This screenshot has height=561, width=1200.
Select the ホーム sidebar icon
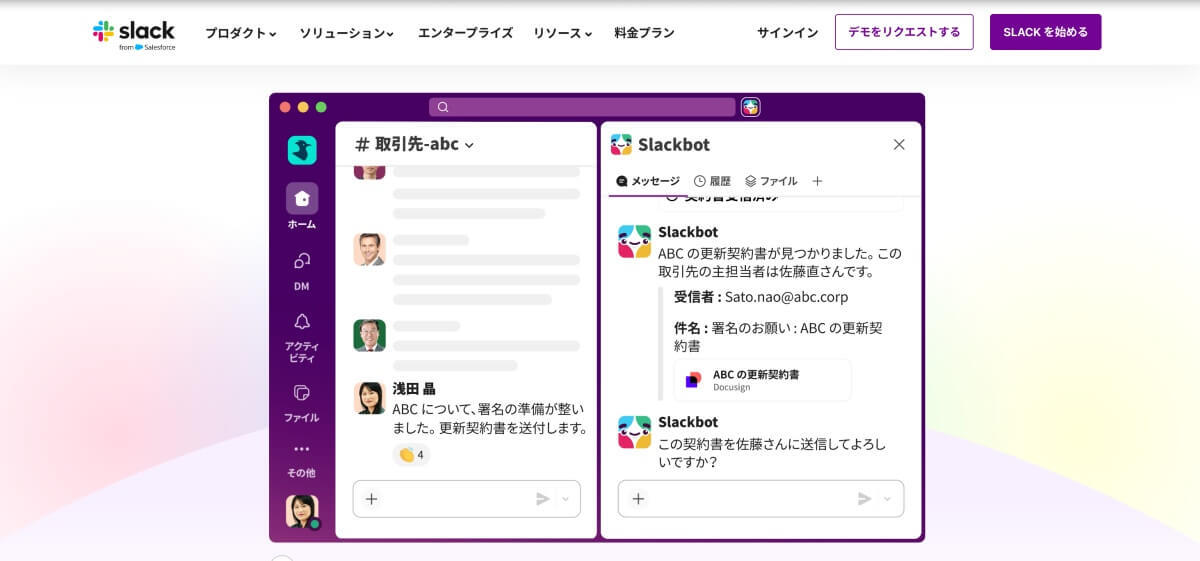(302, 198)
